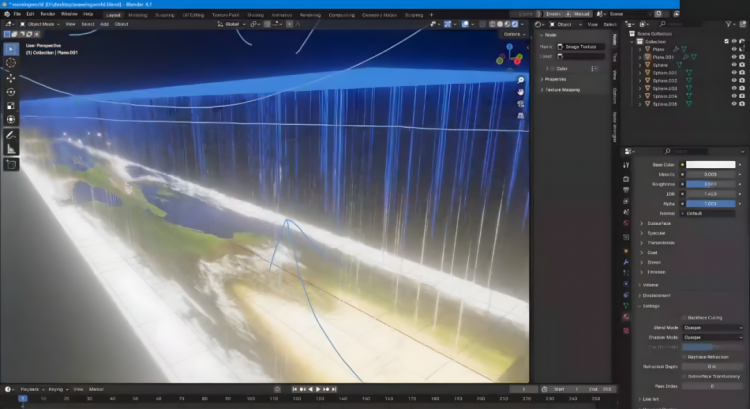Collapse the Settings panel

[x=650, y=306]
